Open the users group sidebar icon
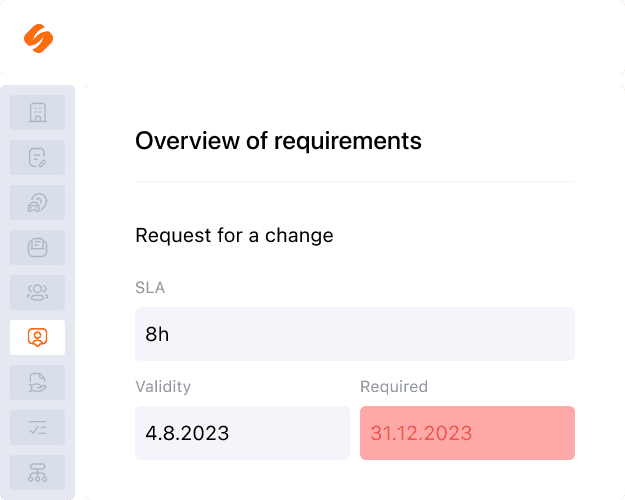The width and height of the screenshot is (625, 500). click(37, 293)
